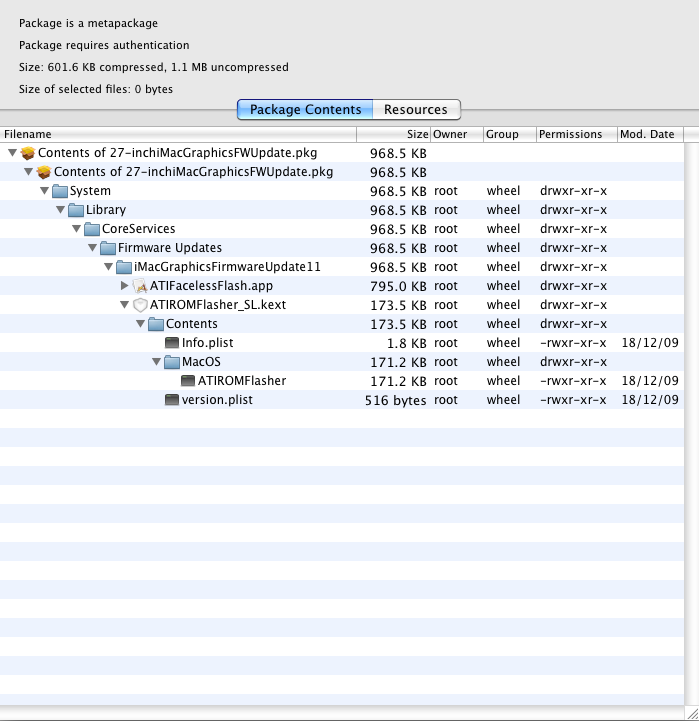The image size is (699, 721).
Task: Select the Info.plist filename
Action: tap(207, 343)
